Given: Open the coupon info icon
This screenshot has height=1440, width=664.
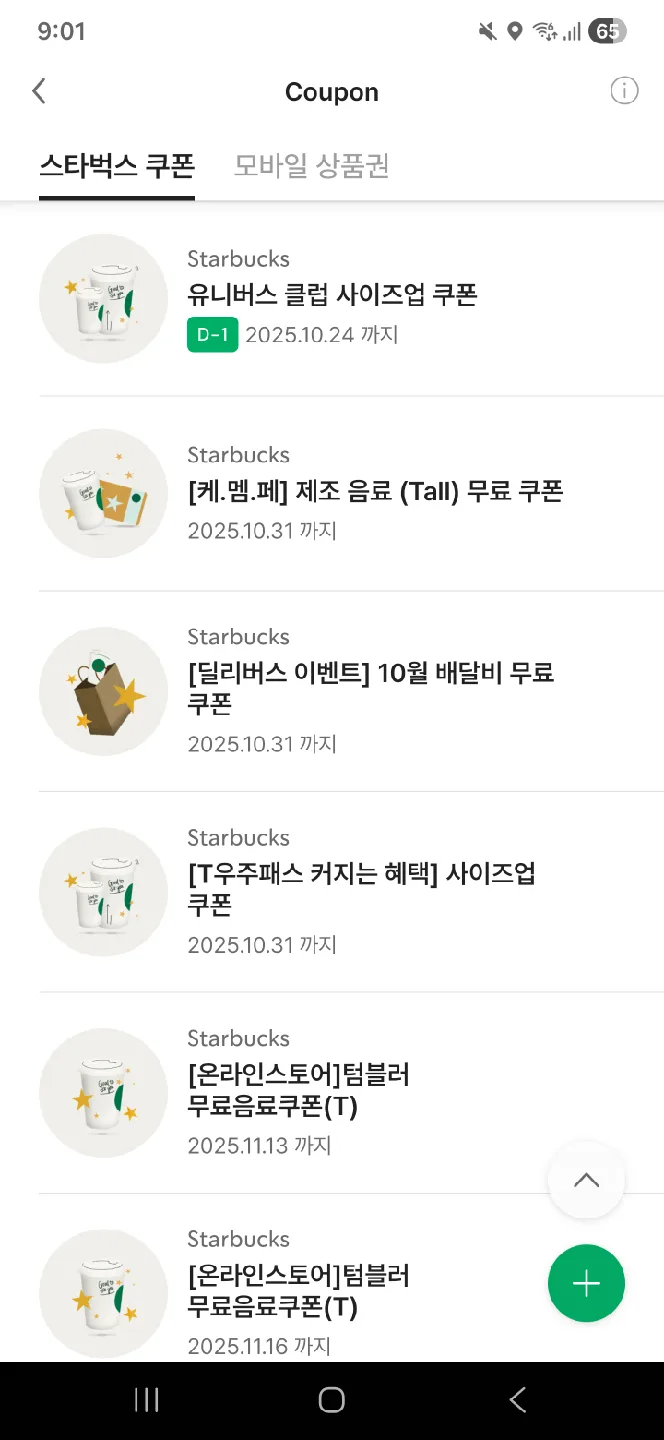Looking at the screenshot, I should pos(624,92).
